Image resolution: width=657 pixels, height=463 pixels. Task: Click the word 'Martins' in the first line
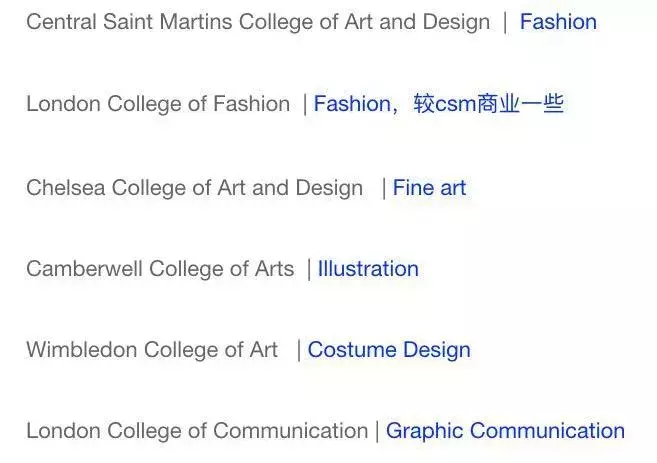[x=219, y=22]
